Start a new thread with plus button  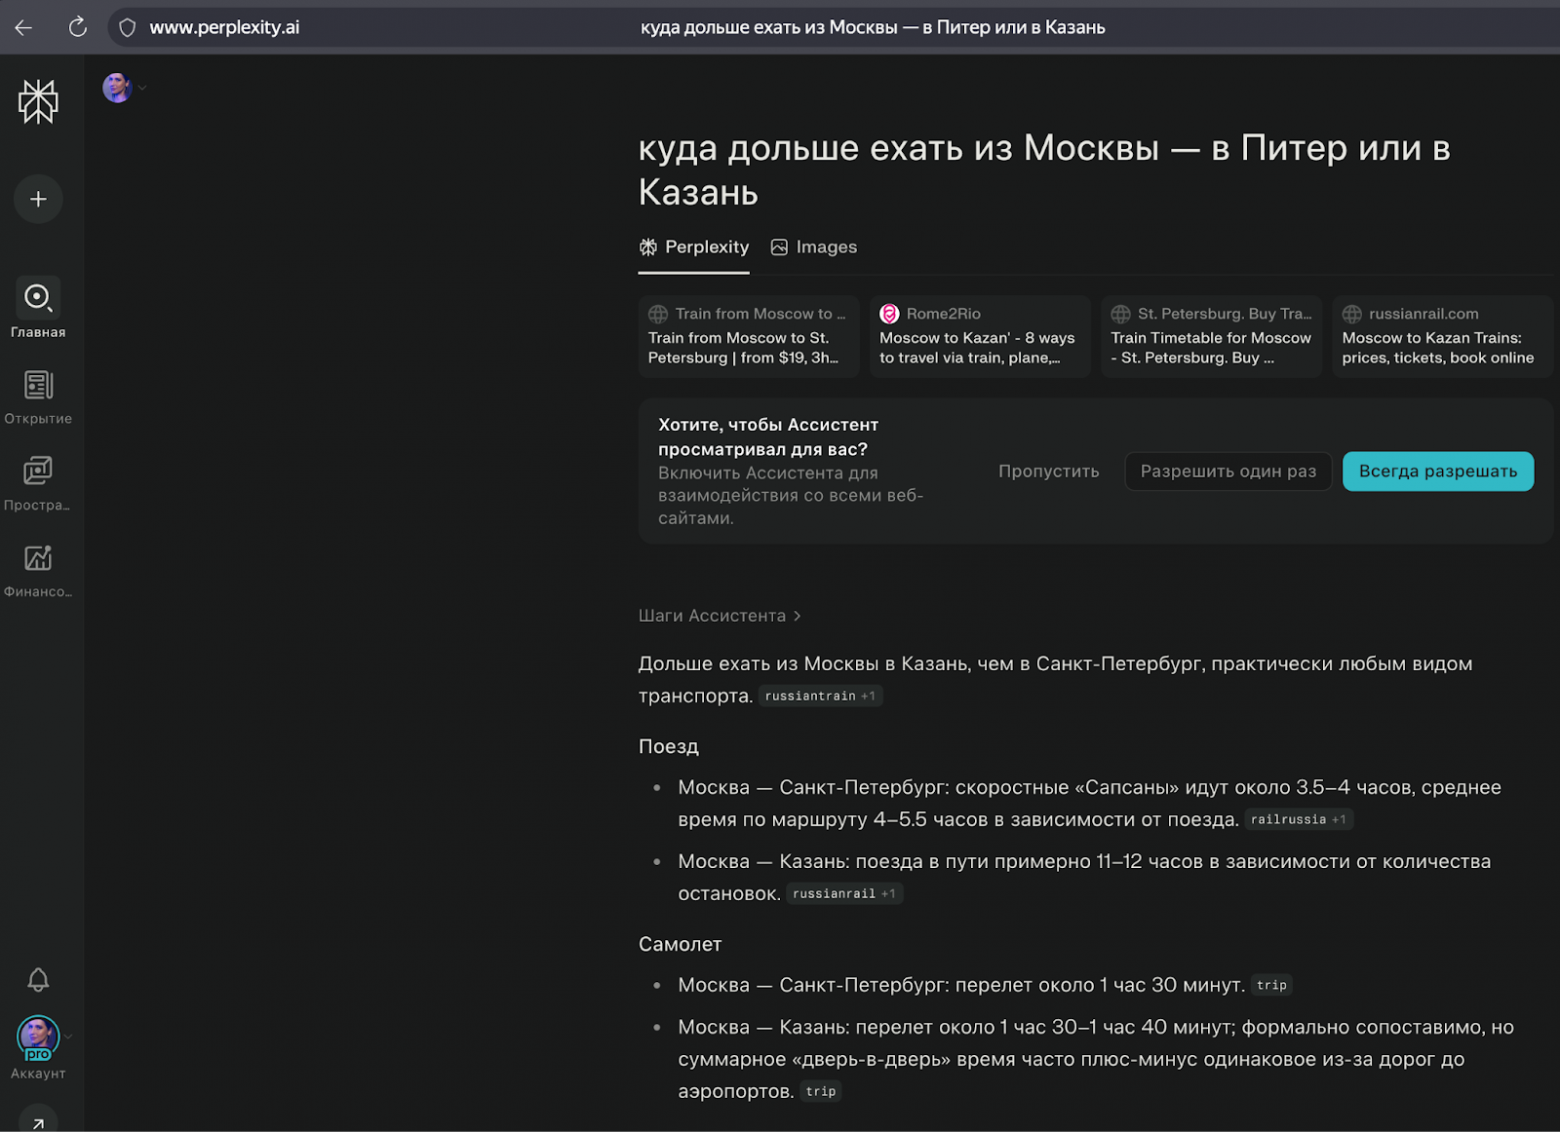click(38, 199)
